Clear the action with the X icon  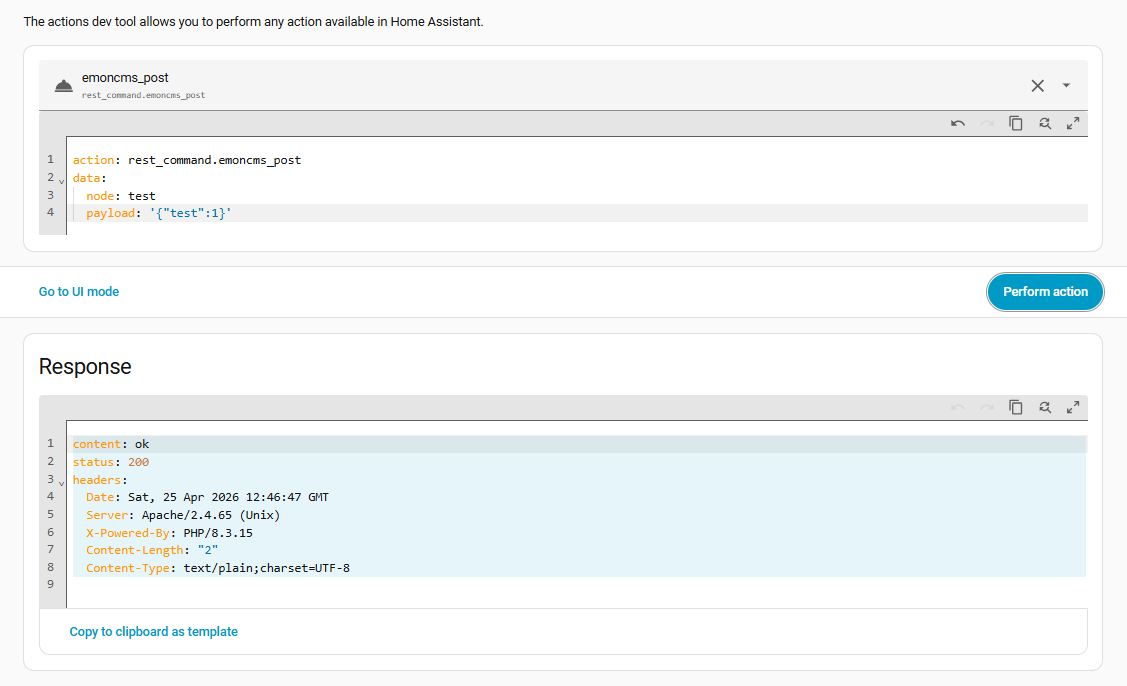click(1037, 85)
